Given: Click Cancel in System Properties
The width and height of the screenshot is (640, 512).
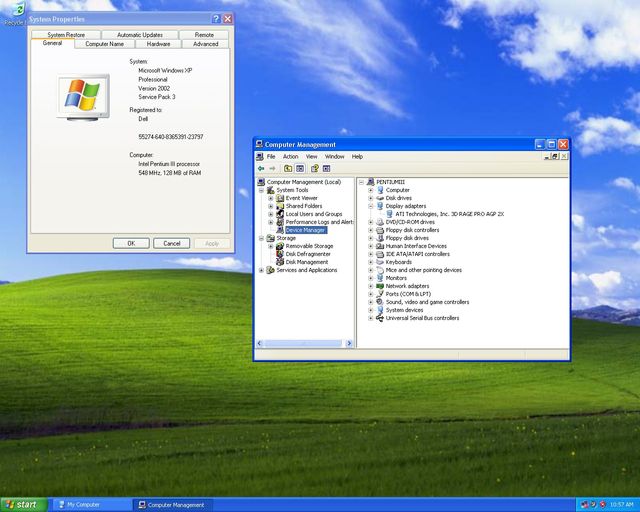Looking at the screenshot, I should [172, 243].
